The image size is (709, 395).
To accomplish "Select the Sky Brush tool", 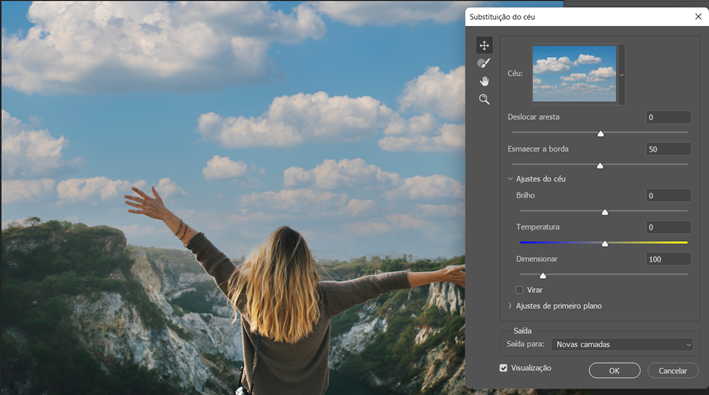I will click(x=484, y=63).
